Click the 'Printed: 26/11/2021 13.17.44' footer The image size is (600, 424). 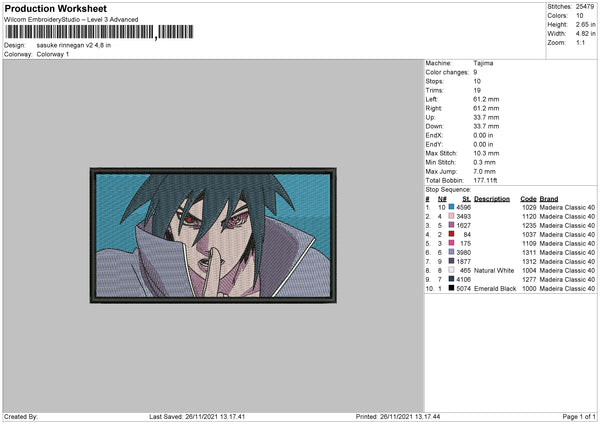click(398, 417)
